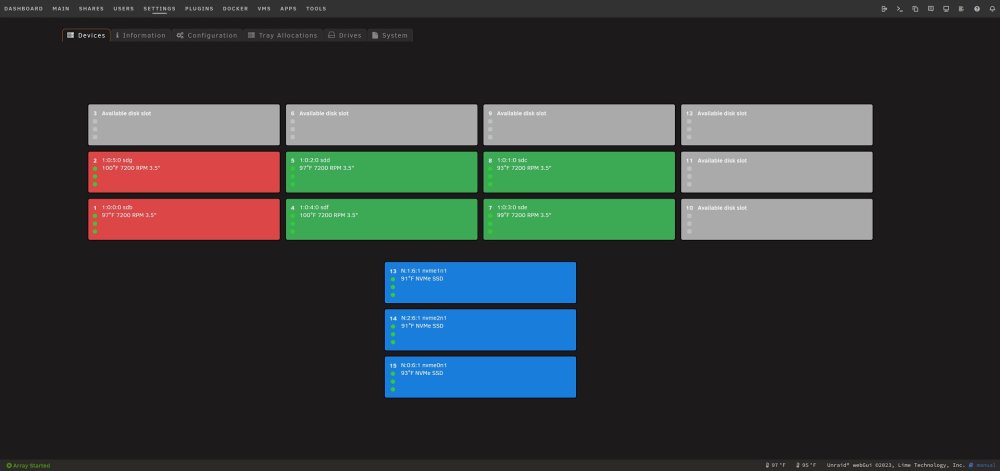Screen dimensions: 1000x471
Task: Select available disk slot 11 tile
Action: coord(777,172)
